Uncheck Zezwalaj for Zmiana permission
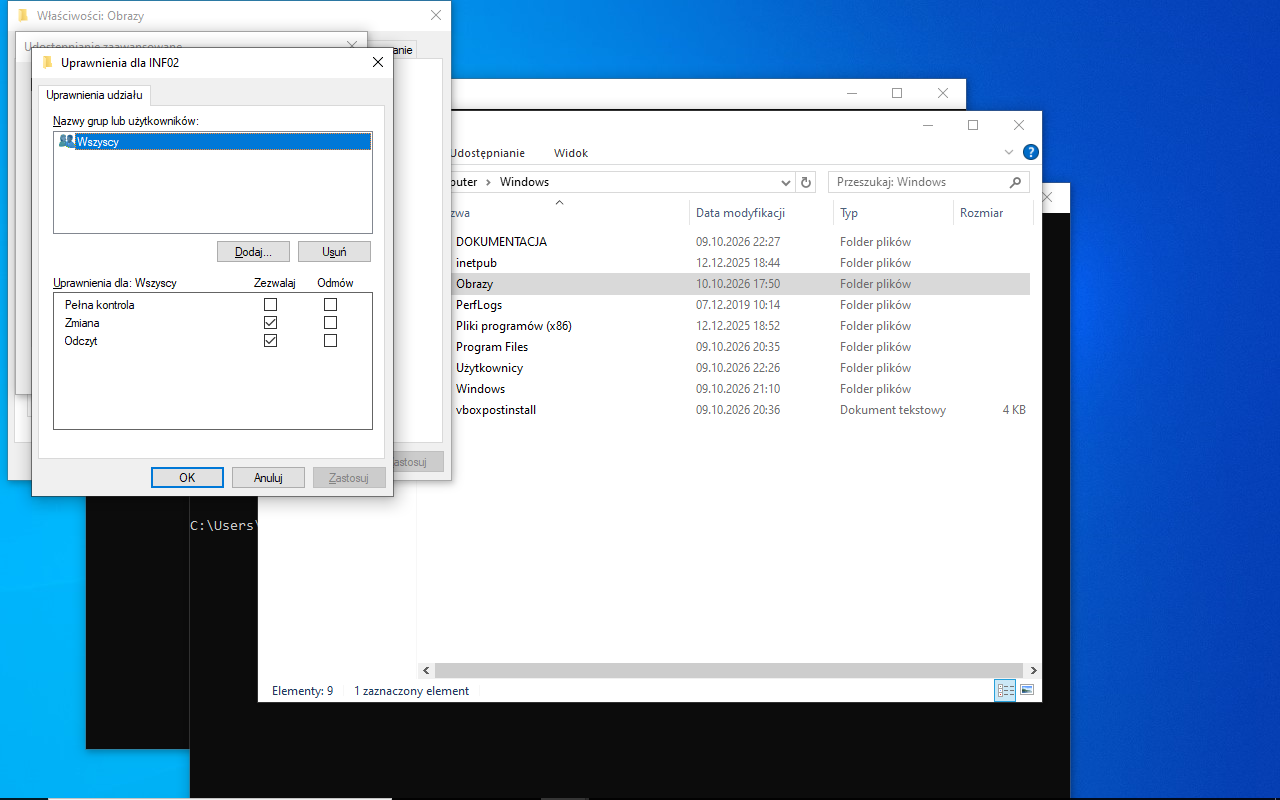Viewport: 1280px width, 800px height. [x=270, y=323]
